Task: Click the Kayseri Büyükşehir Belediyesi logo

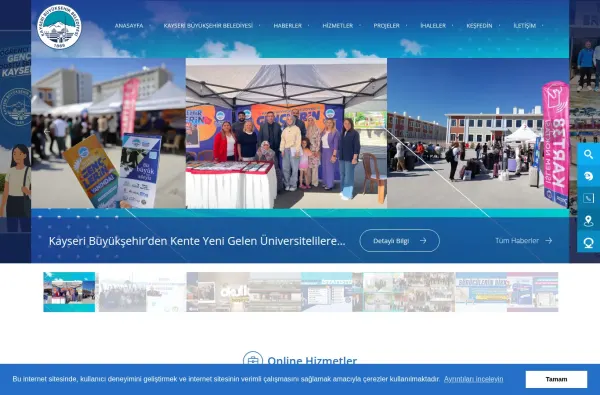Action: click(59, 27)
